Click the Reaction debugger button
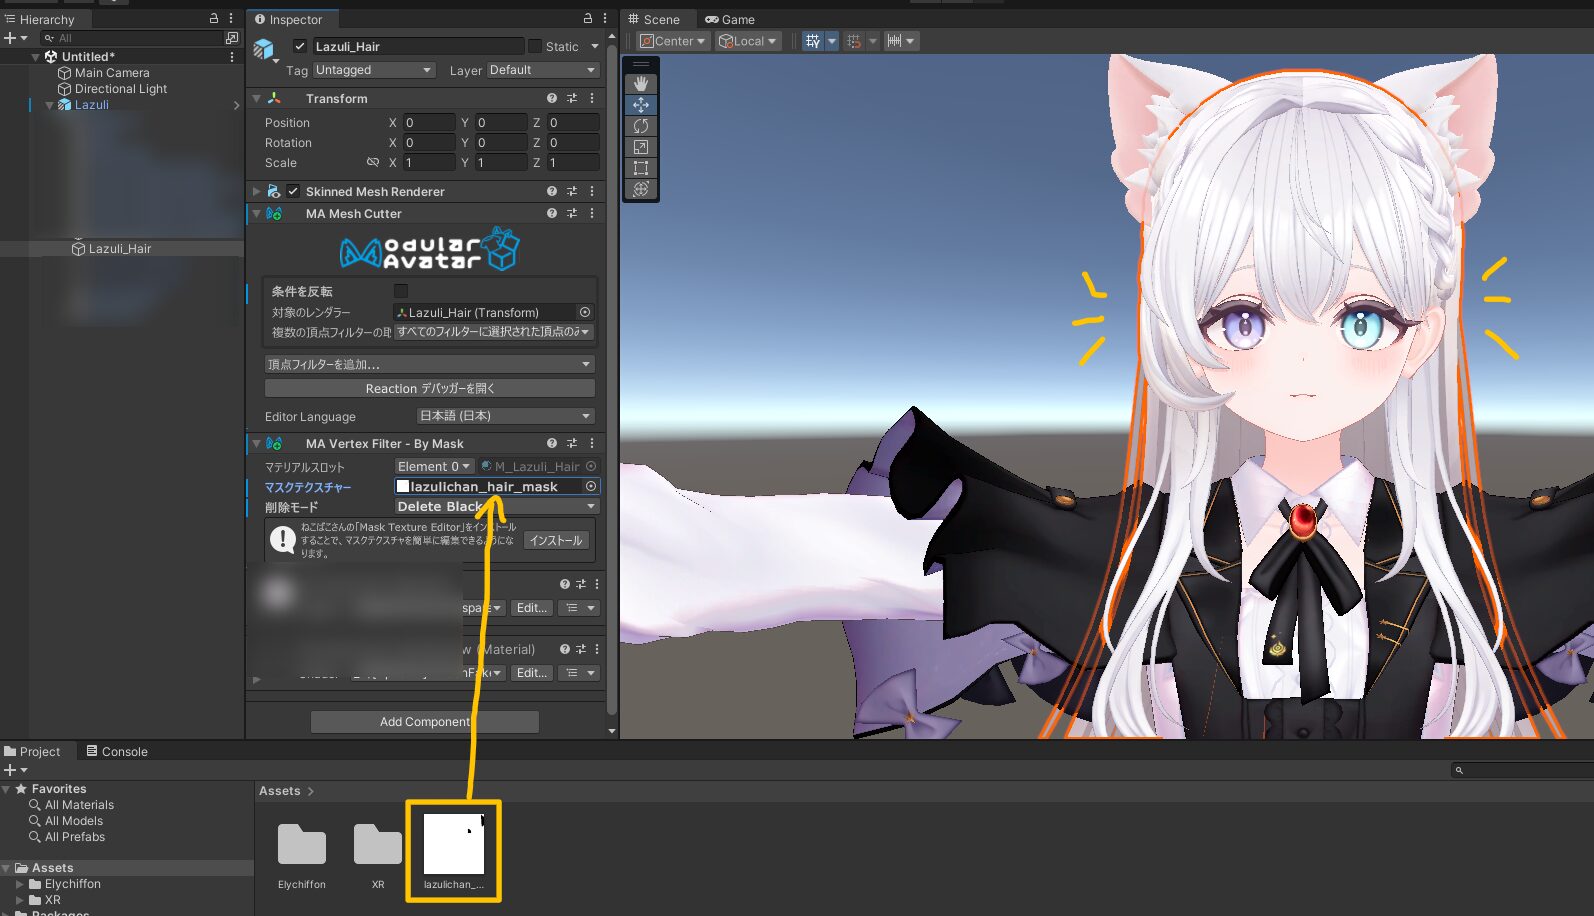Viewport: 1594px width, 916px height. 430,388
